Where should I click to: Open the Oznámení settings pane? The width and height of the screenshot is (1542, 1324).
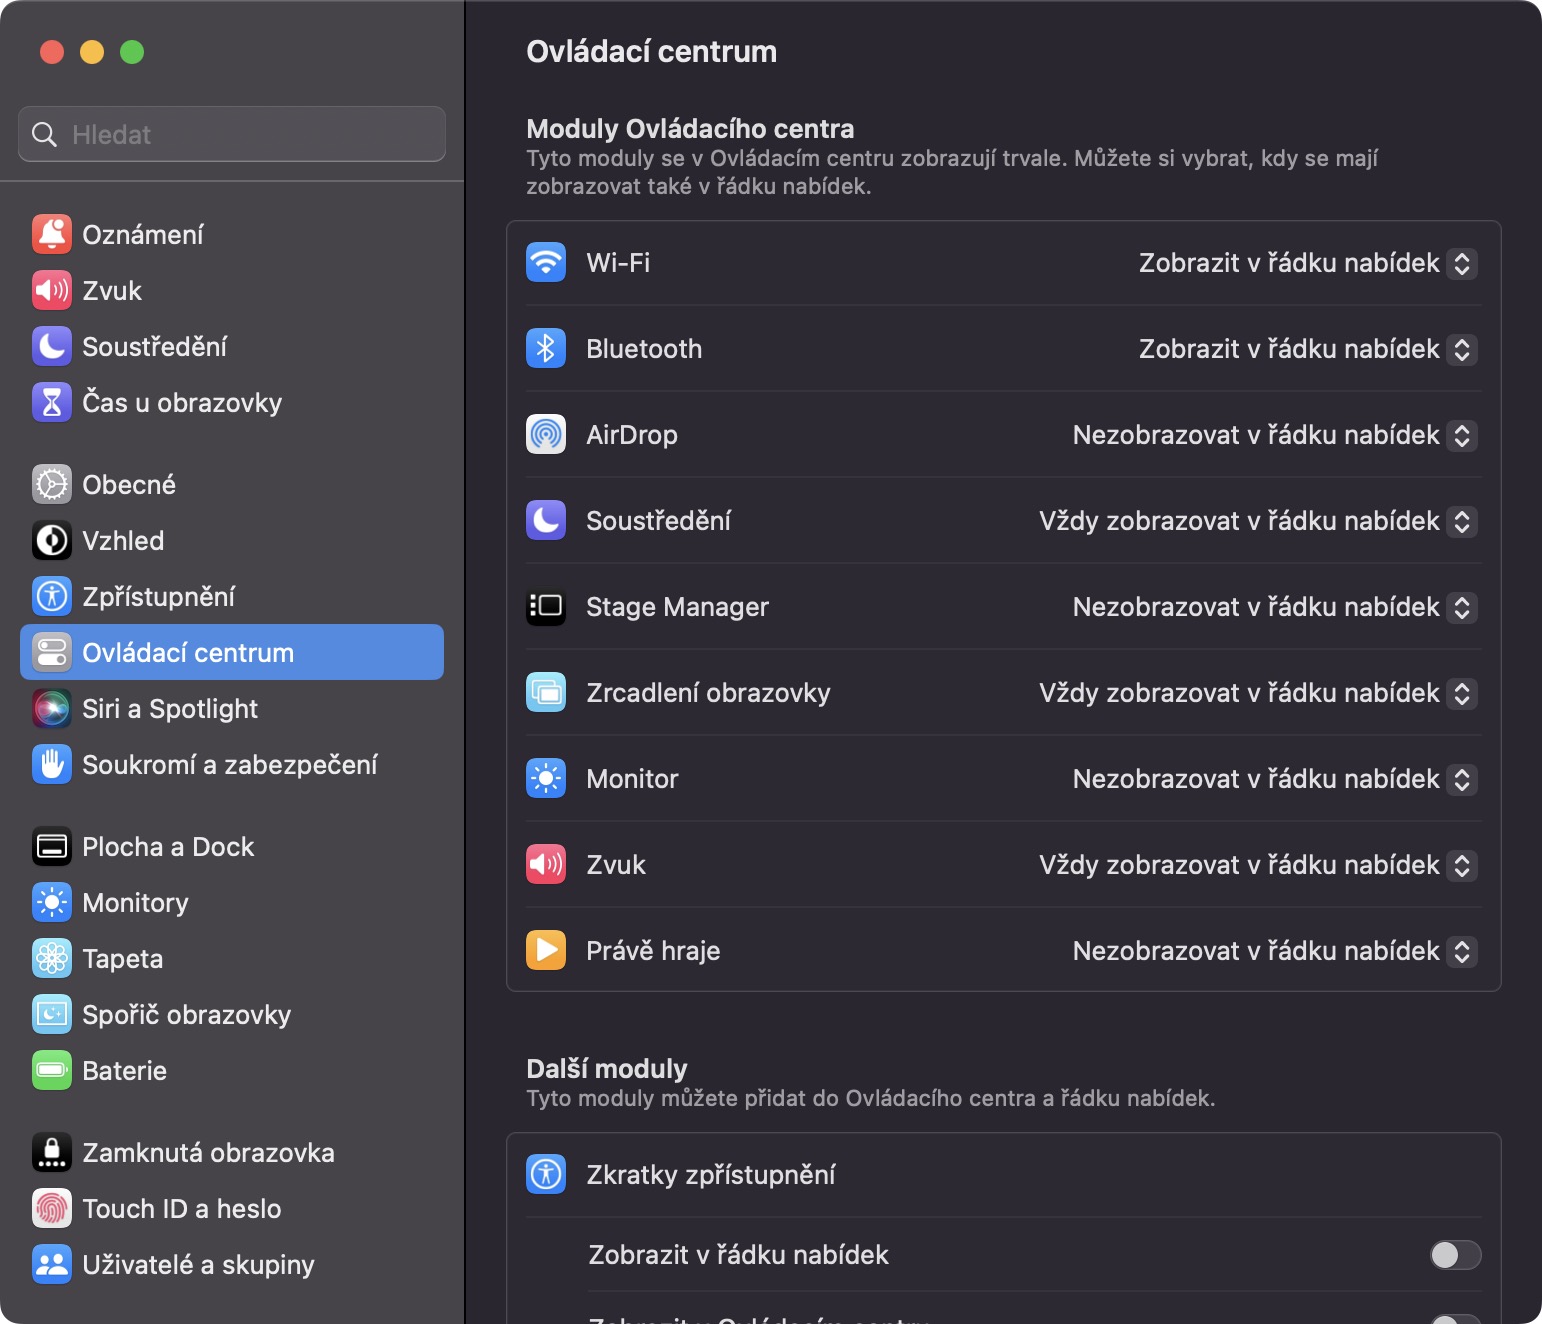(x=142, y=235)
